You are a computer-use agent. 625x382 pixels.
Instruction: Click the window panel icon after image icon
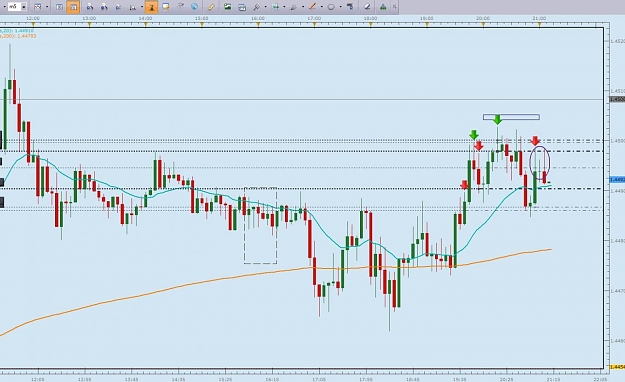click(x=242, y=7)
